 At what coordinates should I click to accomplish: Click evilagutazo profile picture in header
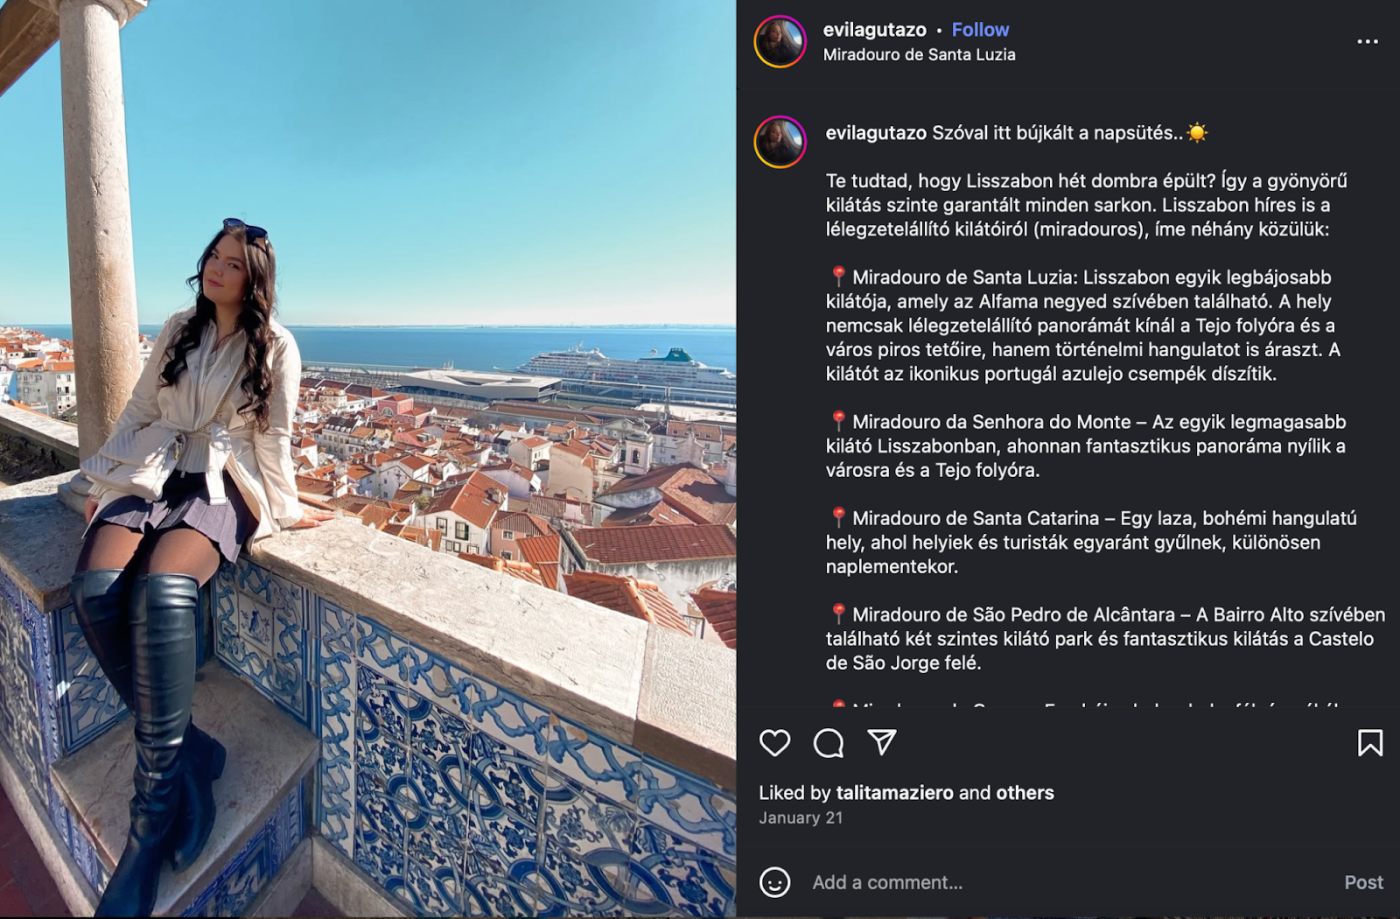click(780, 42)
